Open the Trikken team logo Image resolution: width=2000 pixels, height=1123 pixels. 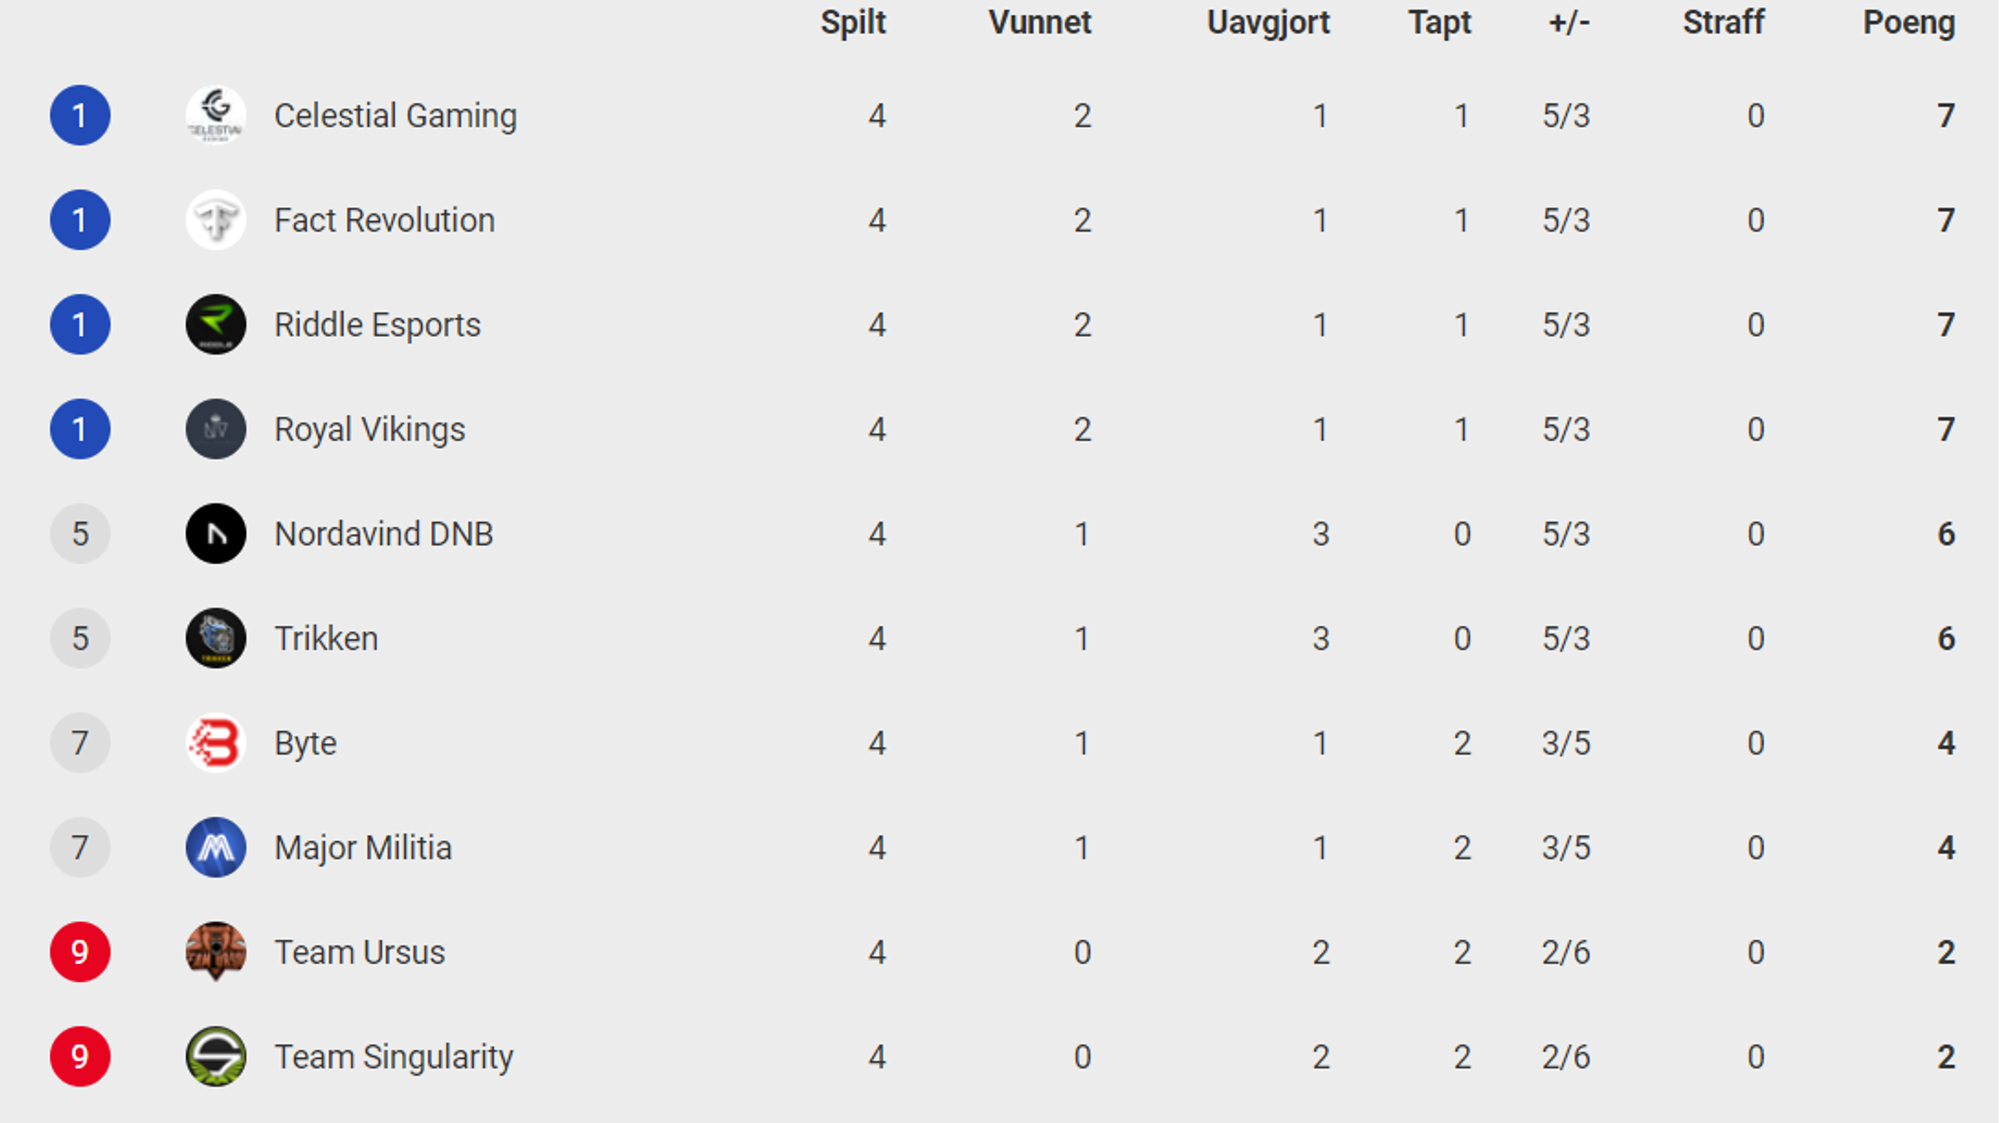click(216, 638)
